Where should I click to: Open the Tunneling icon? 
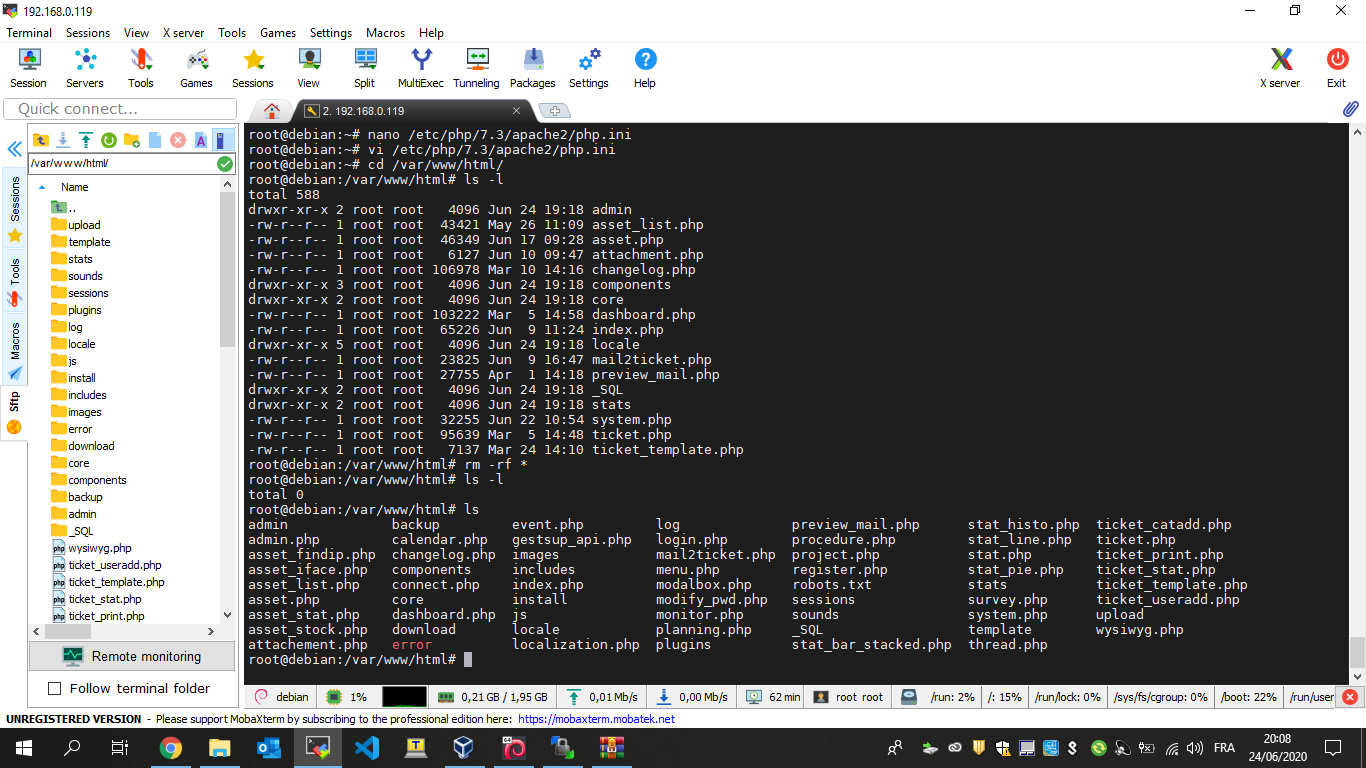[477, 68]
